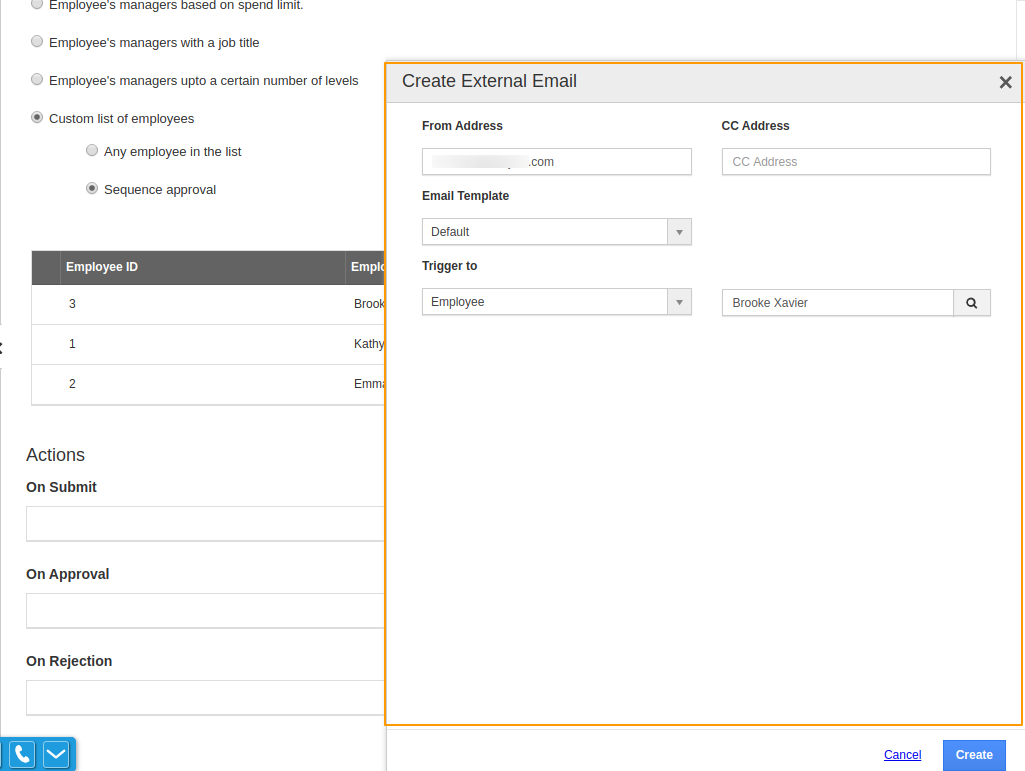Click the search icon beside Brooke Xavier
The height and width of the screenshot is (771, 1025).
tap(971, 303)
